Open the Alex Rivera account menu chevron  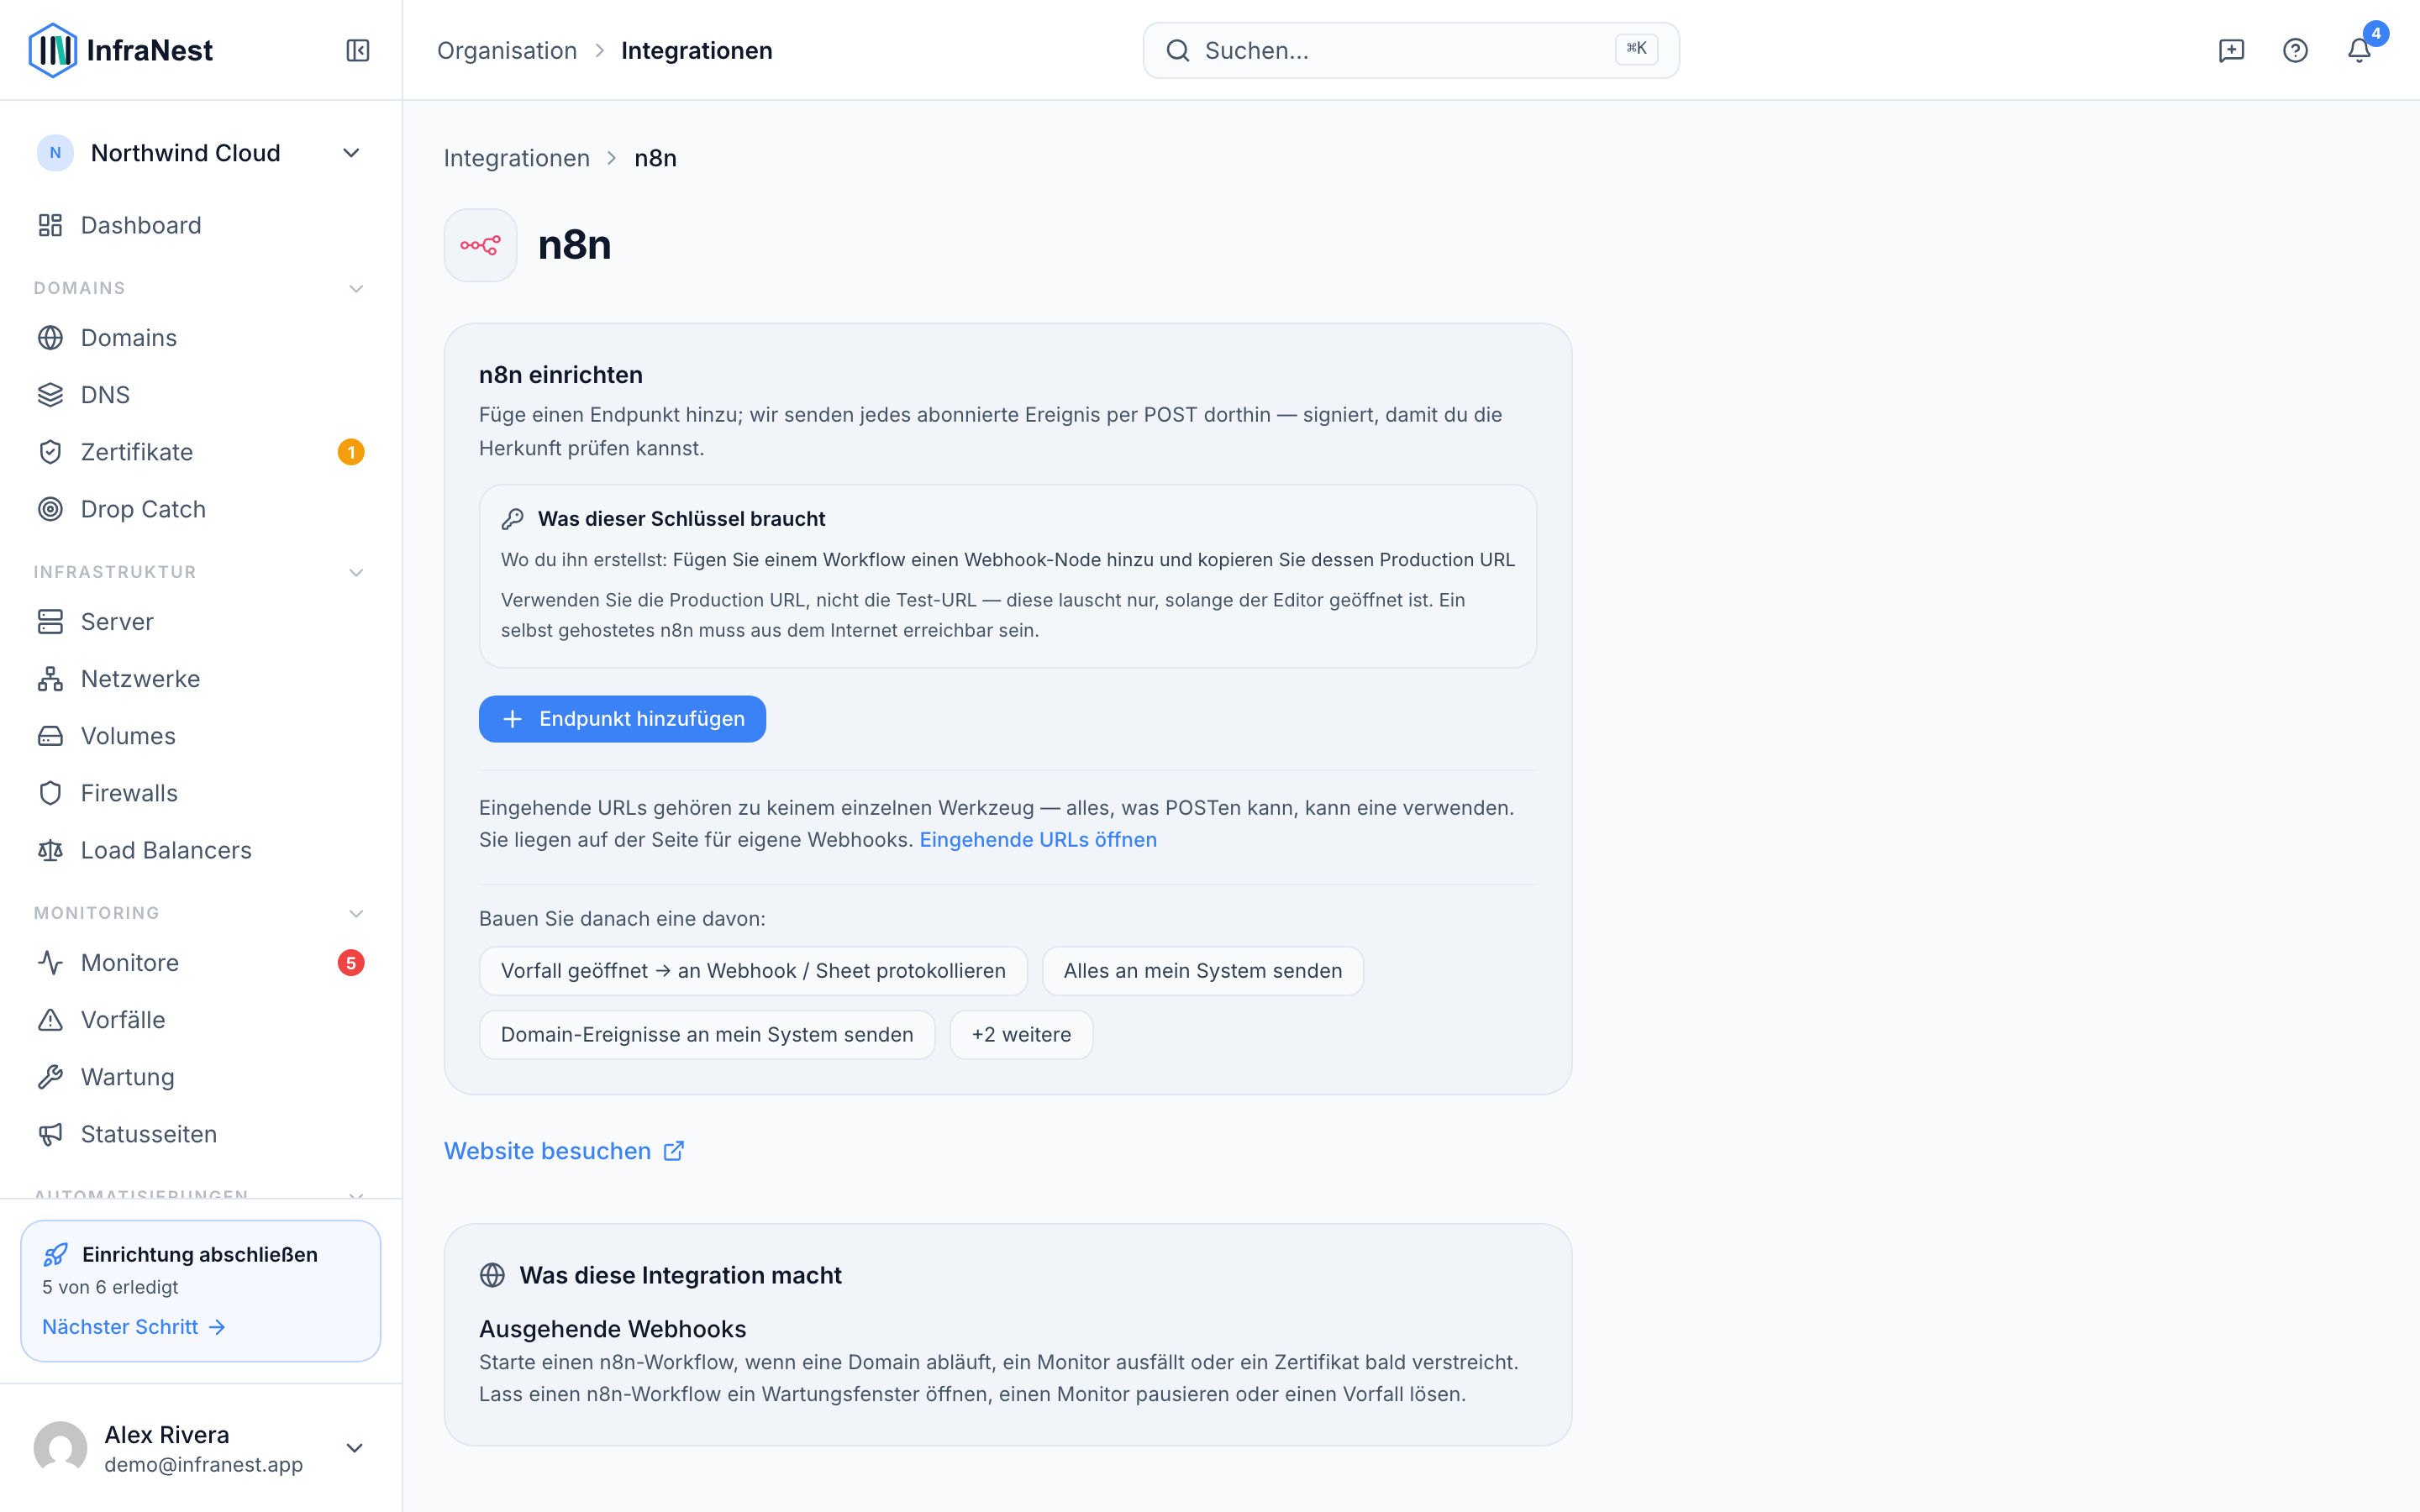(354, 1448)
